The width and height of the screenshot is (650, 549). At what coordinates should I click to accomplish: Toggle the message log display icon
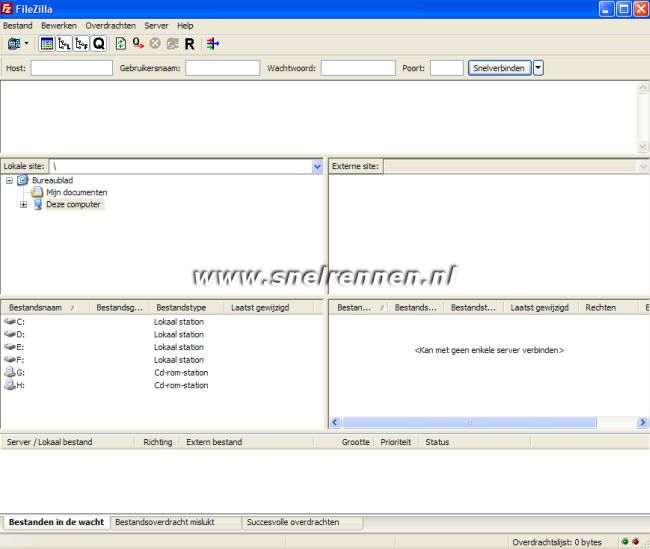pos(47,44)
